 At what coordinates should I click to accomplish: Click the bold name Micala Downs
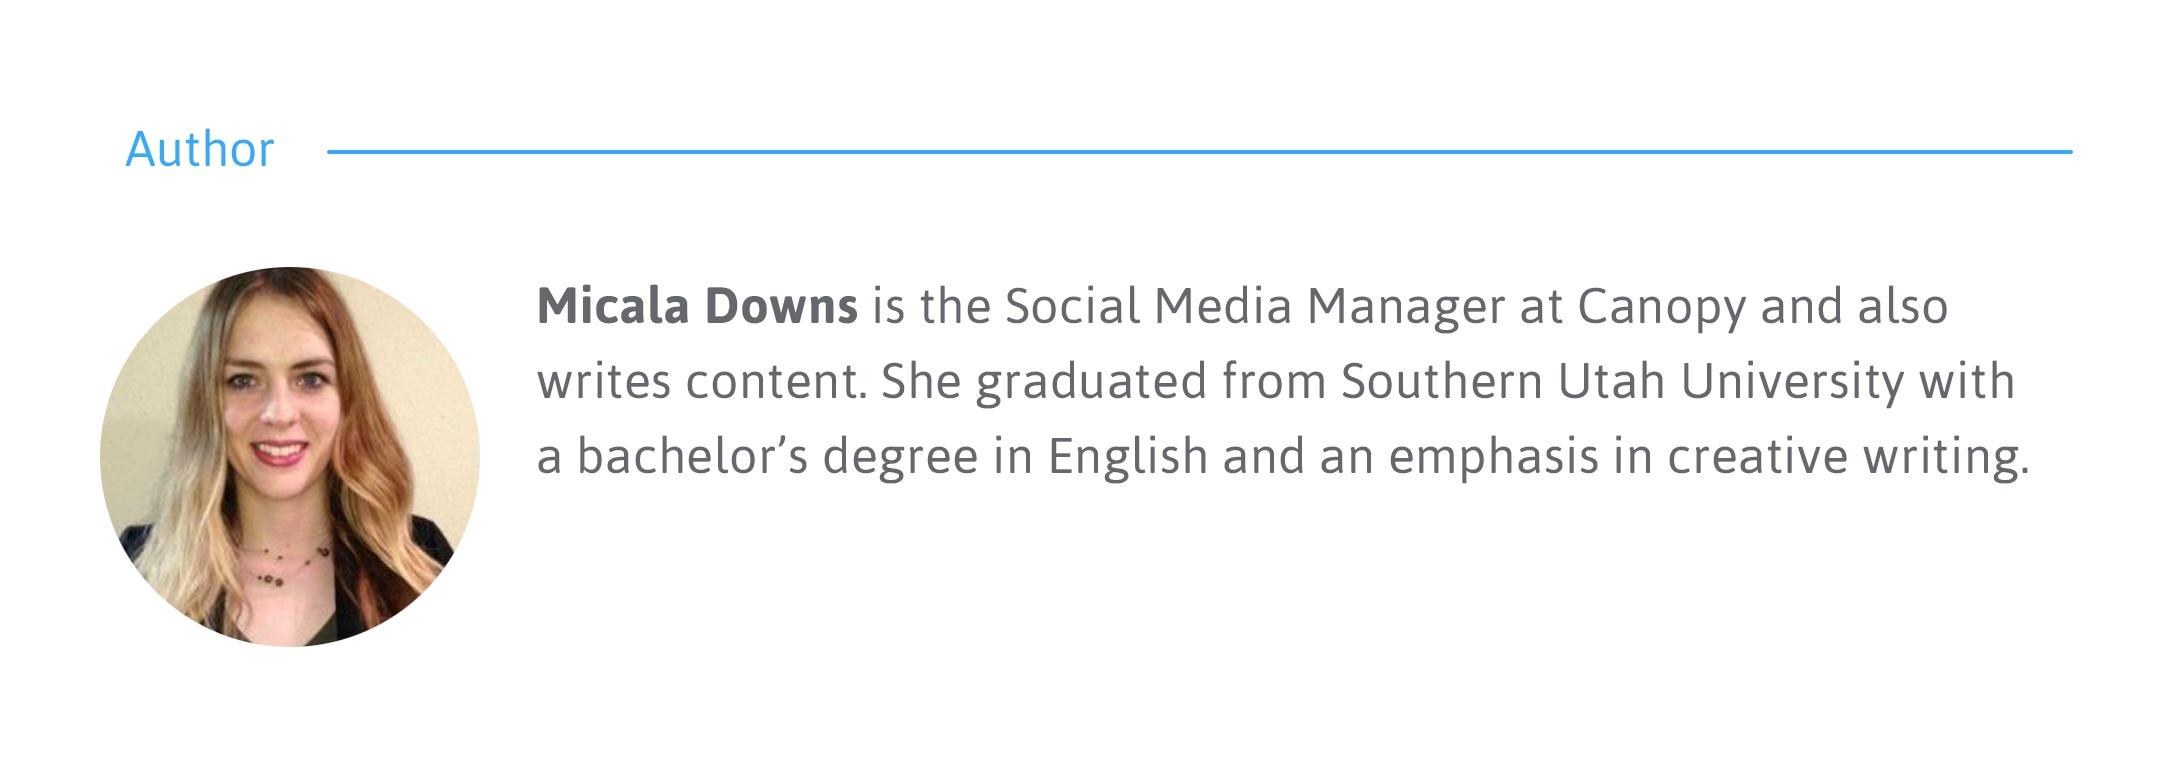tap(697, 306)
